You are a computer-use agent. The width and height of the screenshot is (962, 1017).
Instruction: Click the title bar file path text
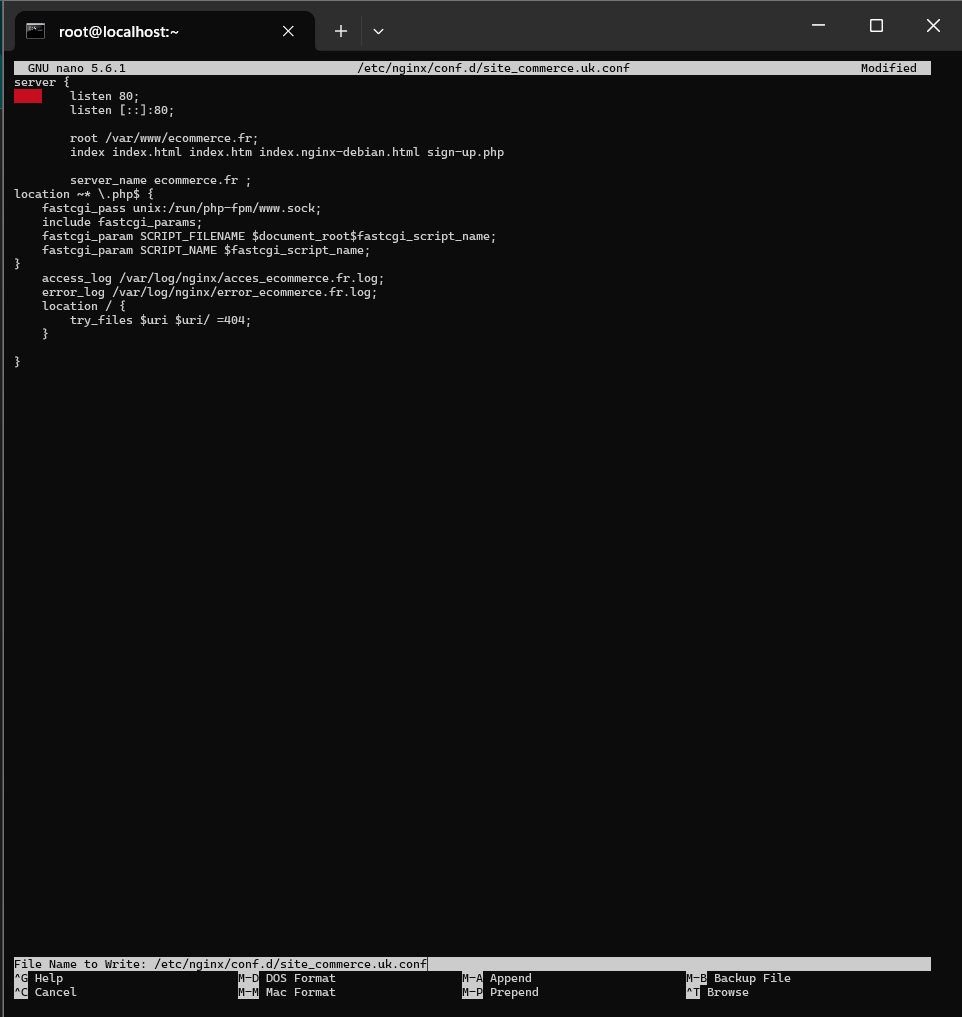(493, 68)
